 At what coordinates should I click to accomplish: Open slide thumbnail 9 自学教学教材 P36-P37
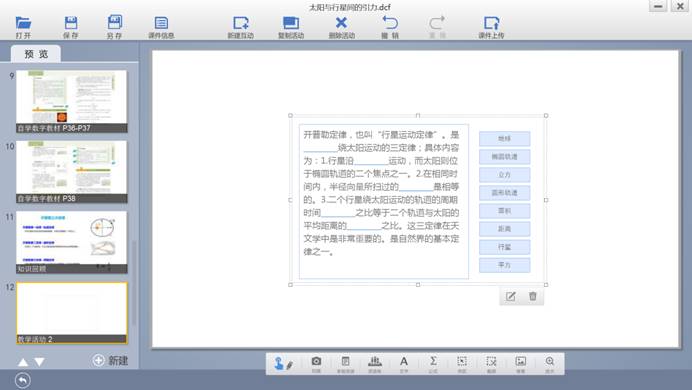pos(71,101)
